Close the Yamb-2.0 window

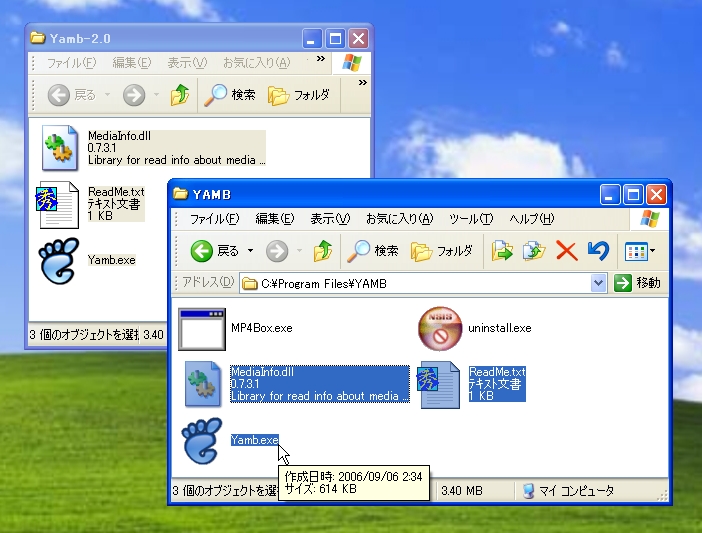(358, 38)
